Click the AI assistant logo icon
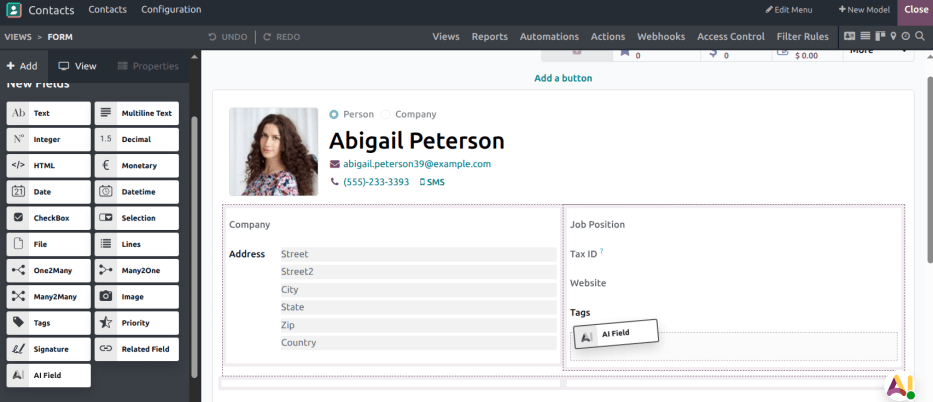The height and width of the screenshot is (402, 933). tap(900, 384)
